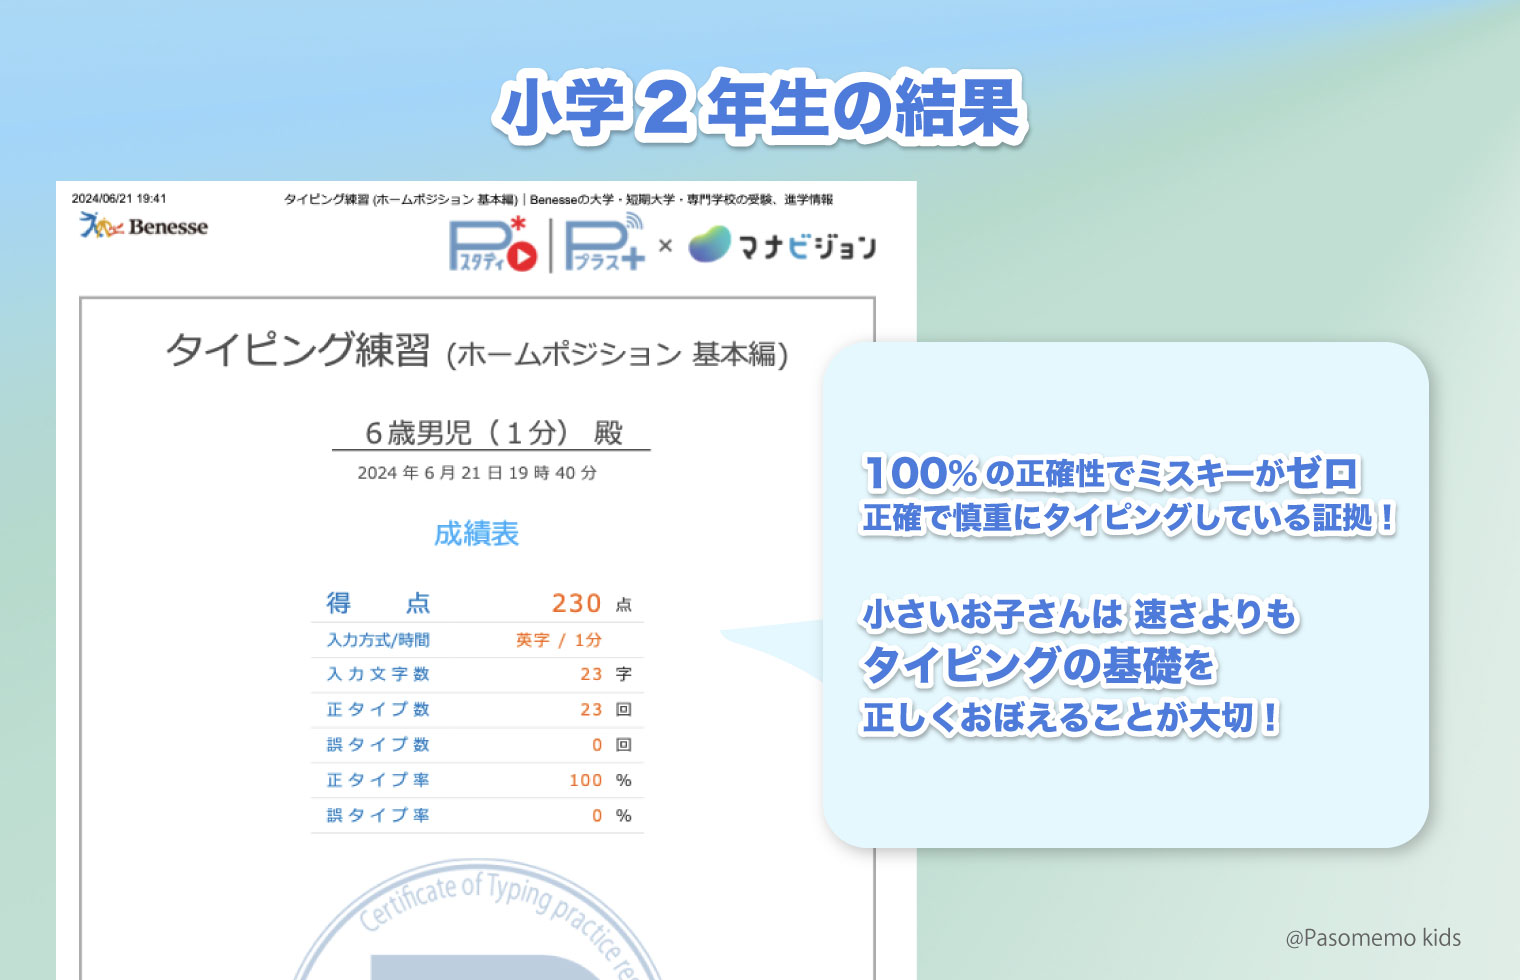Click the Pプラス logo icon

(606, 243)
